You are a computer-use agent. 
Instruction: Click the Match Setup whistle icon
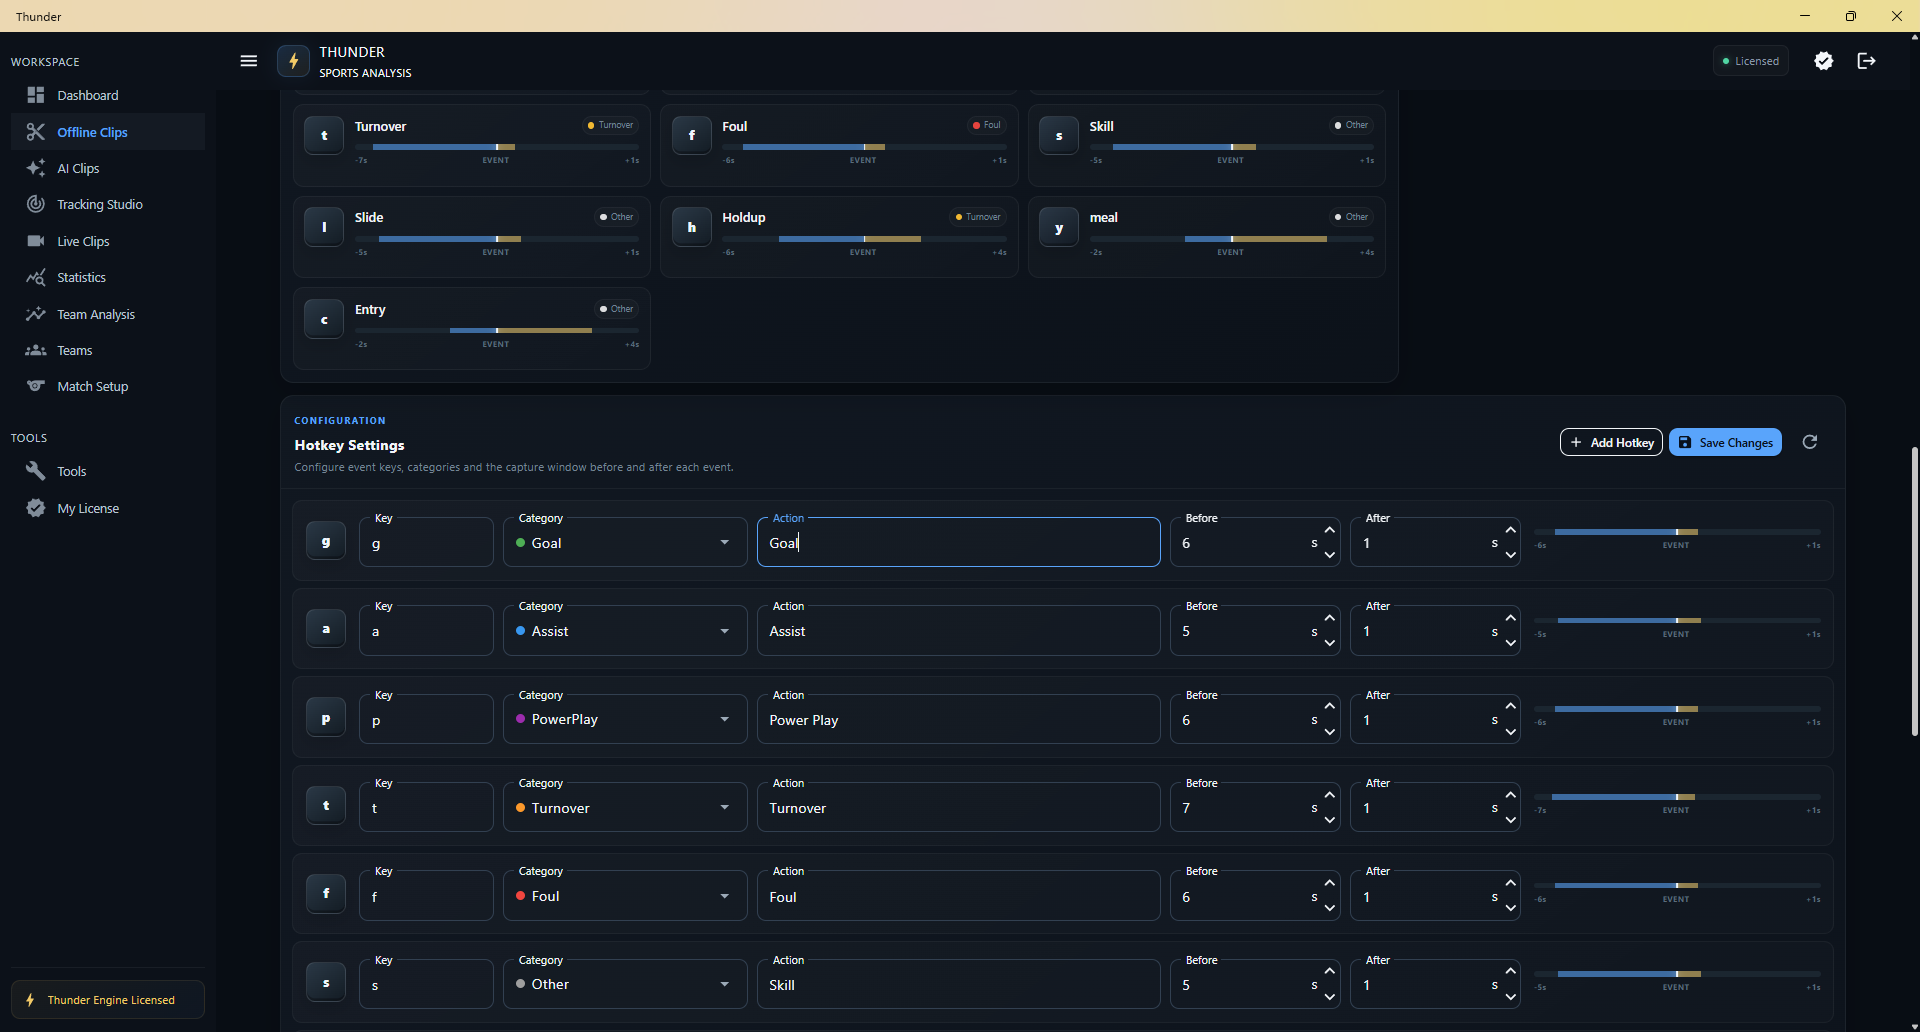36,386
